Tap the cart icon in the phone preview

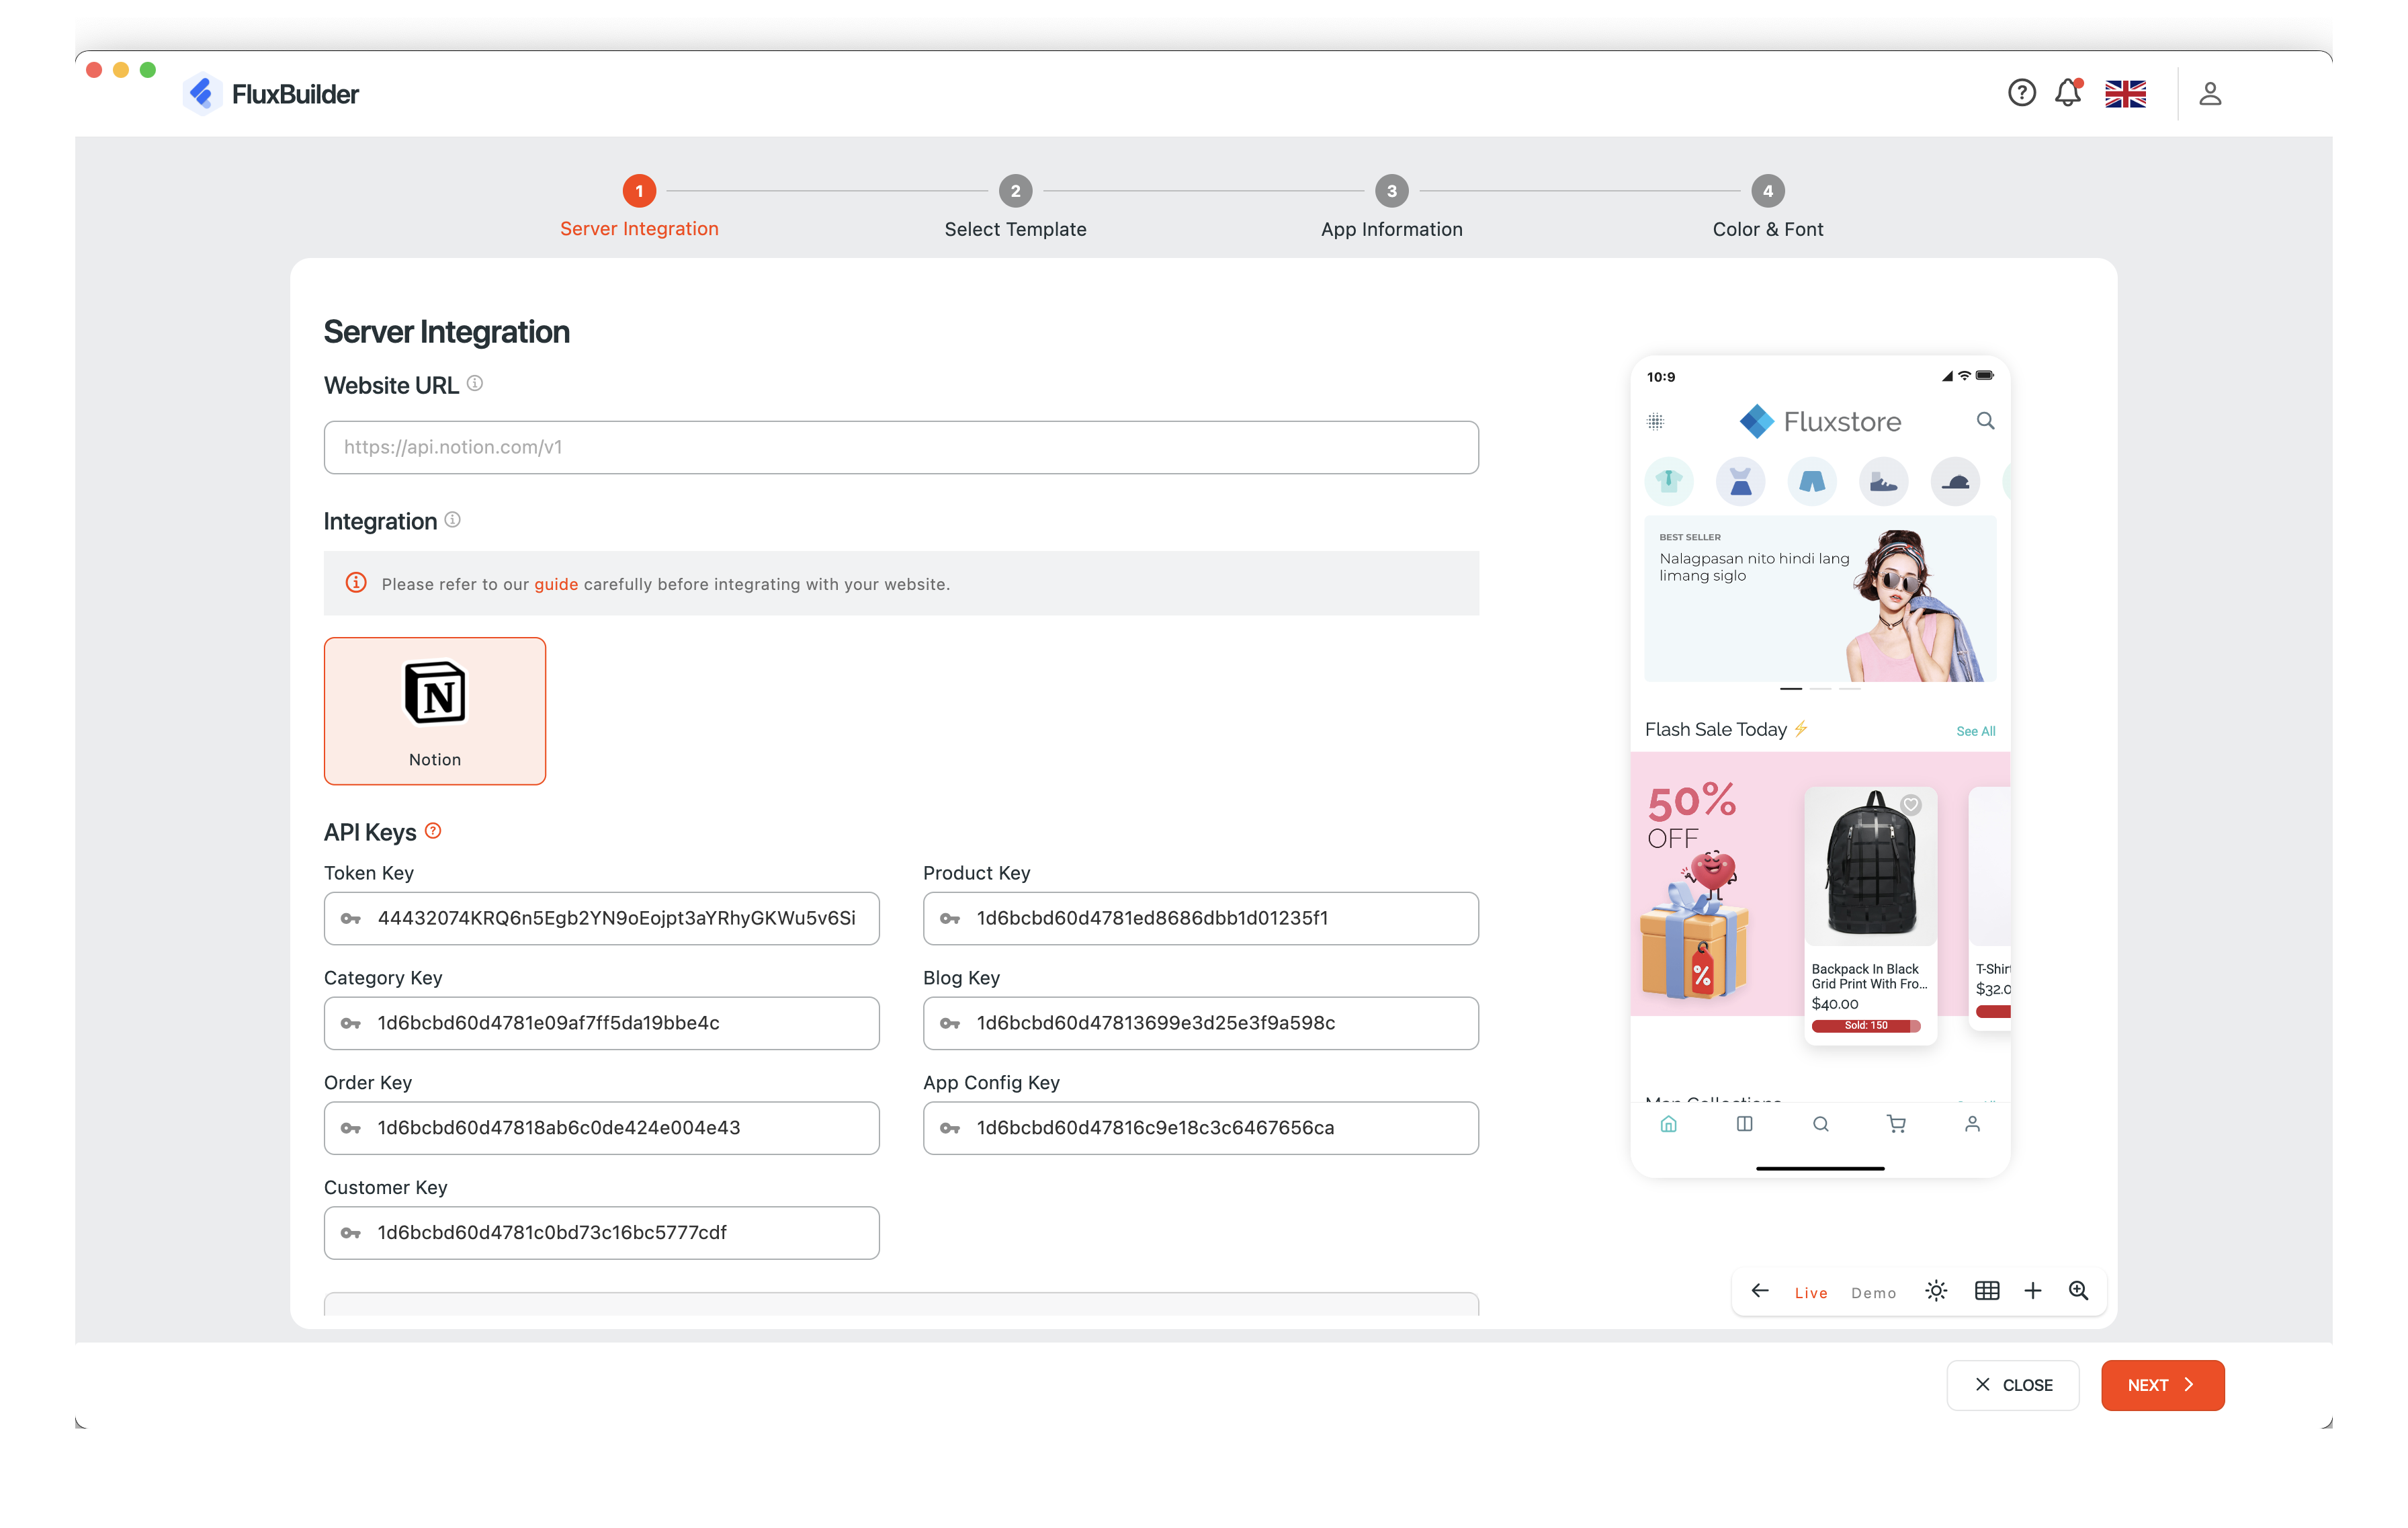point(1896,1124)
